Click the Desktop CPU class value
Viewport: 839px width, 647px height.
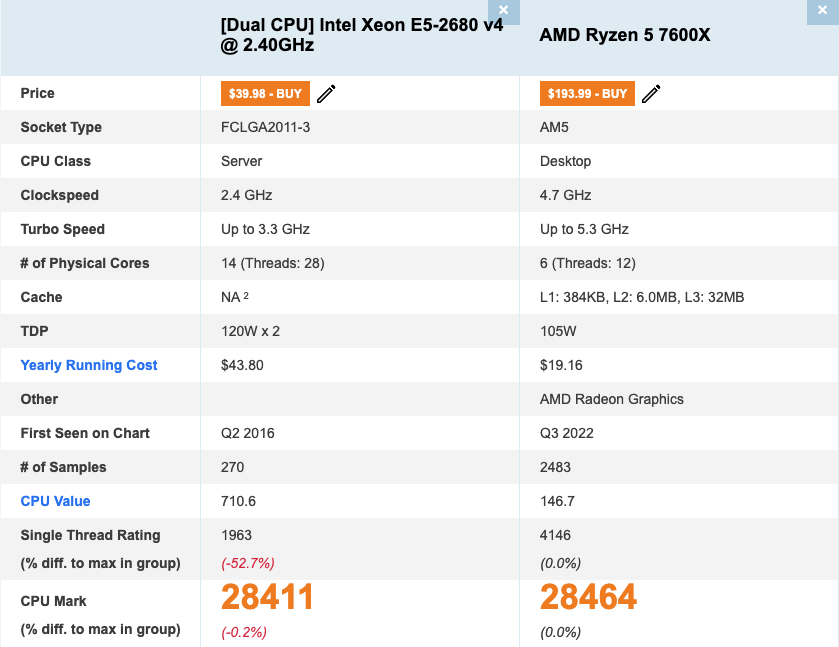click(566, 161)
